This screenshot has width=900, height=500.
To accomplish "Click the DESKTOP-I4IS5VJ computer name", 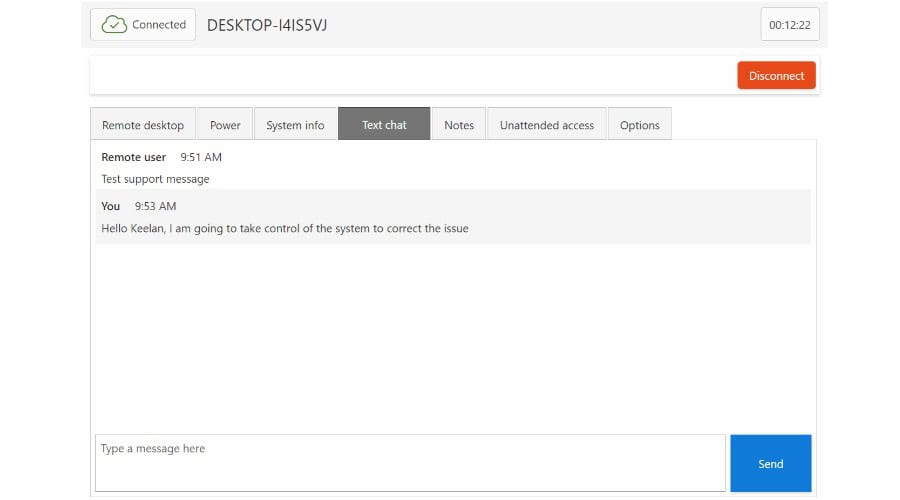I will pos(267,25).
